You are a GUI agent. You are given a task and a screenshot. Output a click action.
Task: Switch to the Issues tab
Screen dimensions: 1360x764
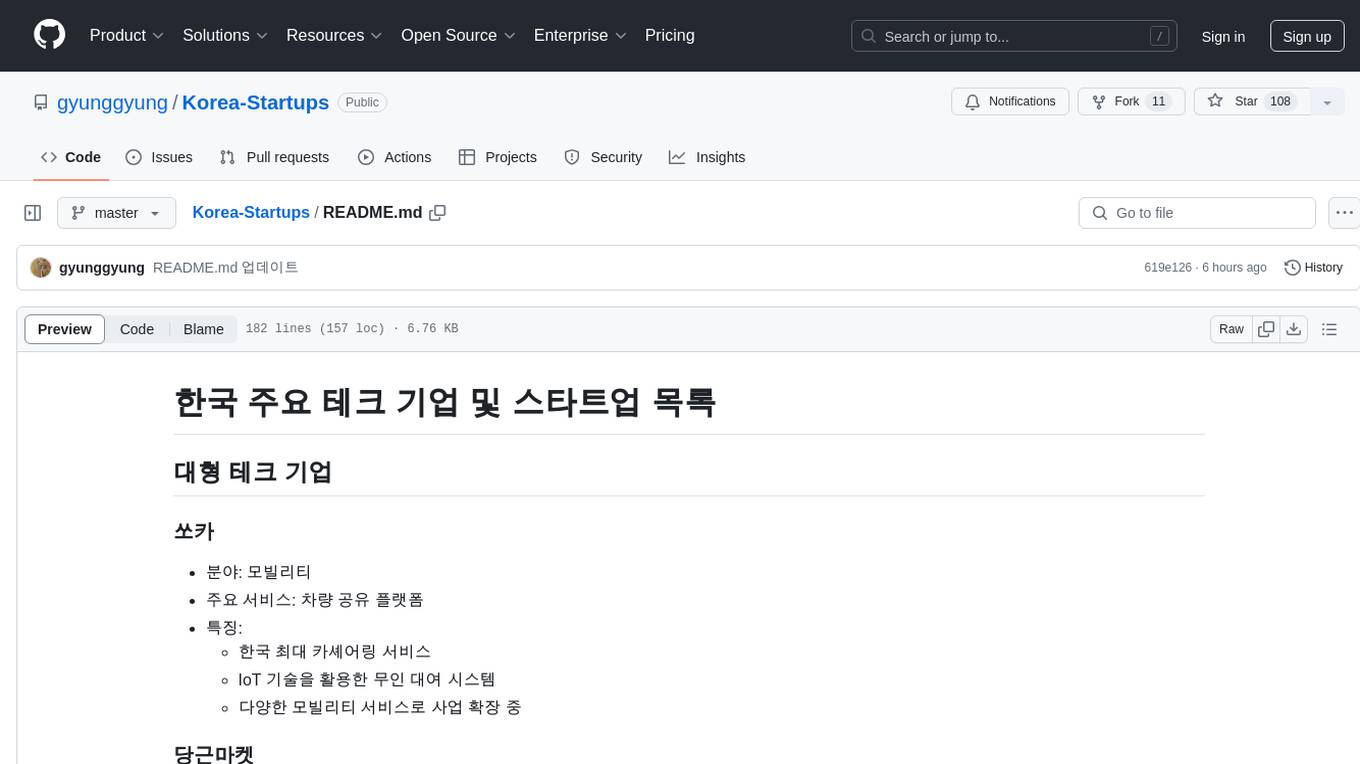coord(159,157)
